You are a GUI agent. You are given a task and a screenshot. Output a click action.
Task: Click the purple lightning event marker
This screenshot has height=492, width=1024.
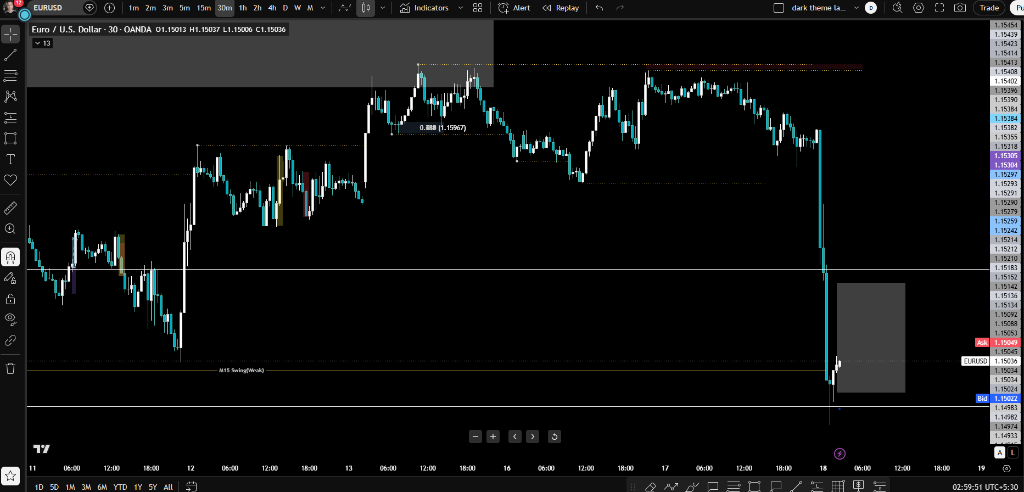(x=840, y=453)
